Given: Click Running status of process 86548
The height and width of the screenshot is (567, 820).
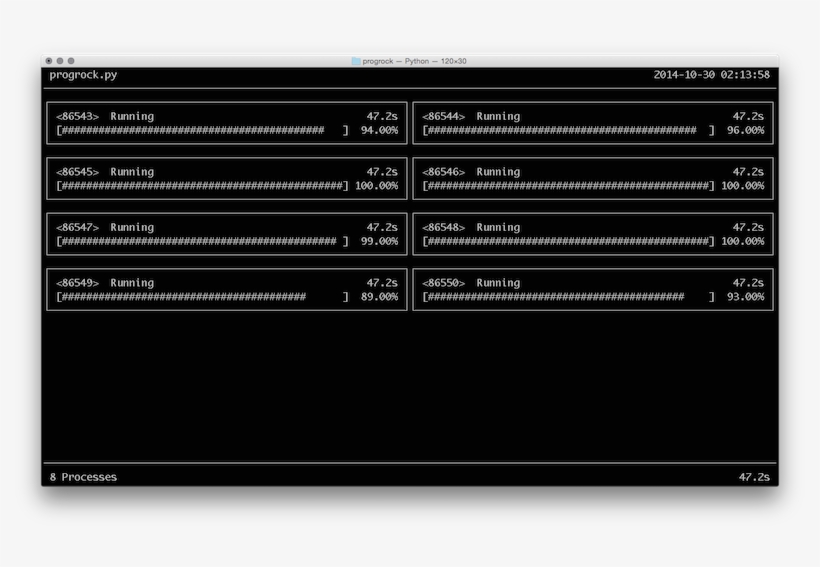Looking at the screenshot, I should click(498, 228).
